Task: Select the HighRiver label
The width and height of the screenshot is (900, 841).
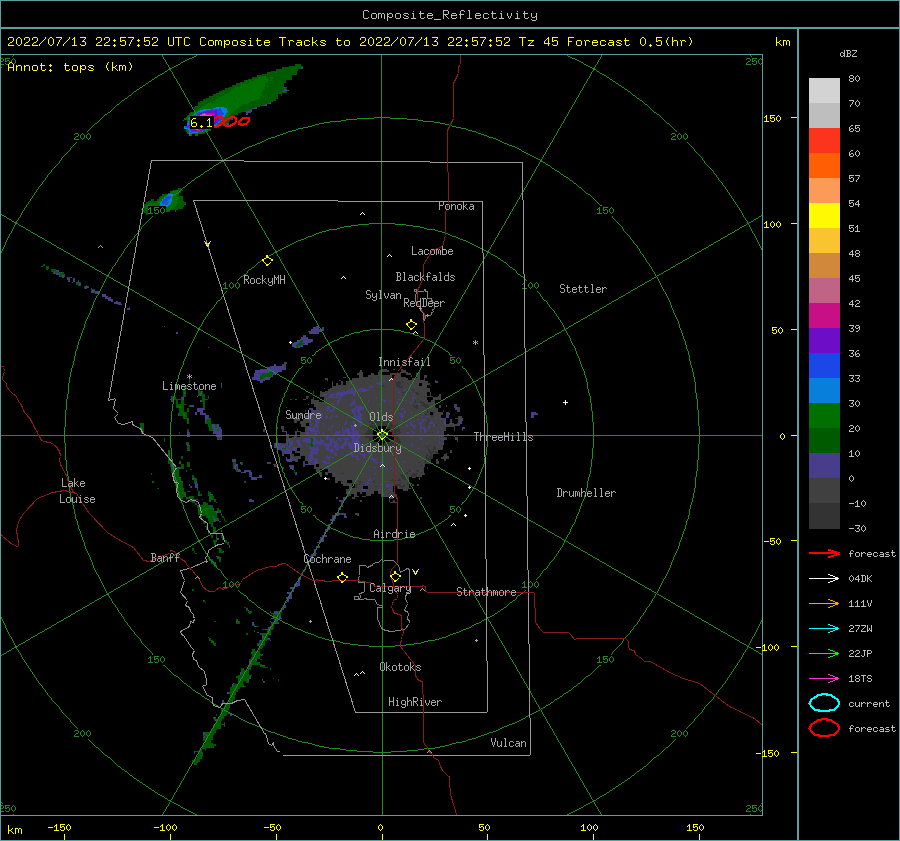Action: 415,702
